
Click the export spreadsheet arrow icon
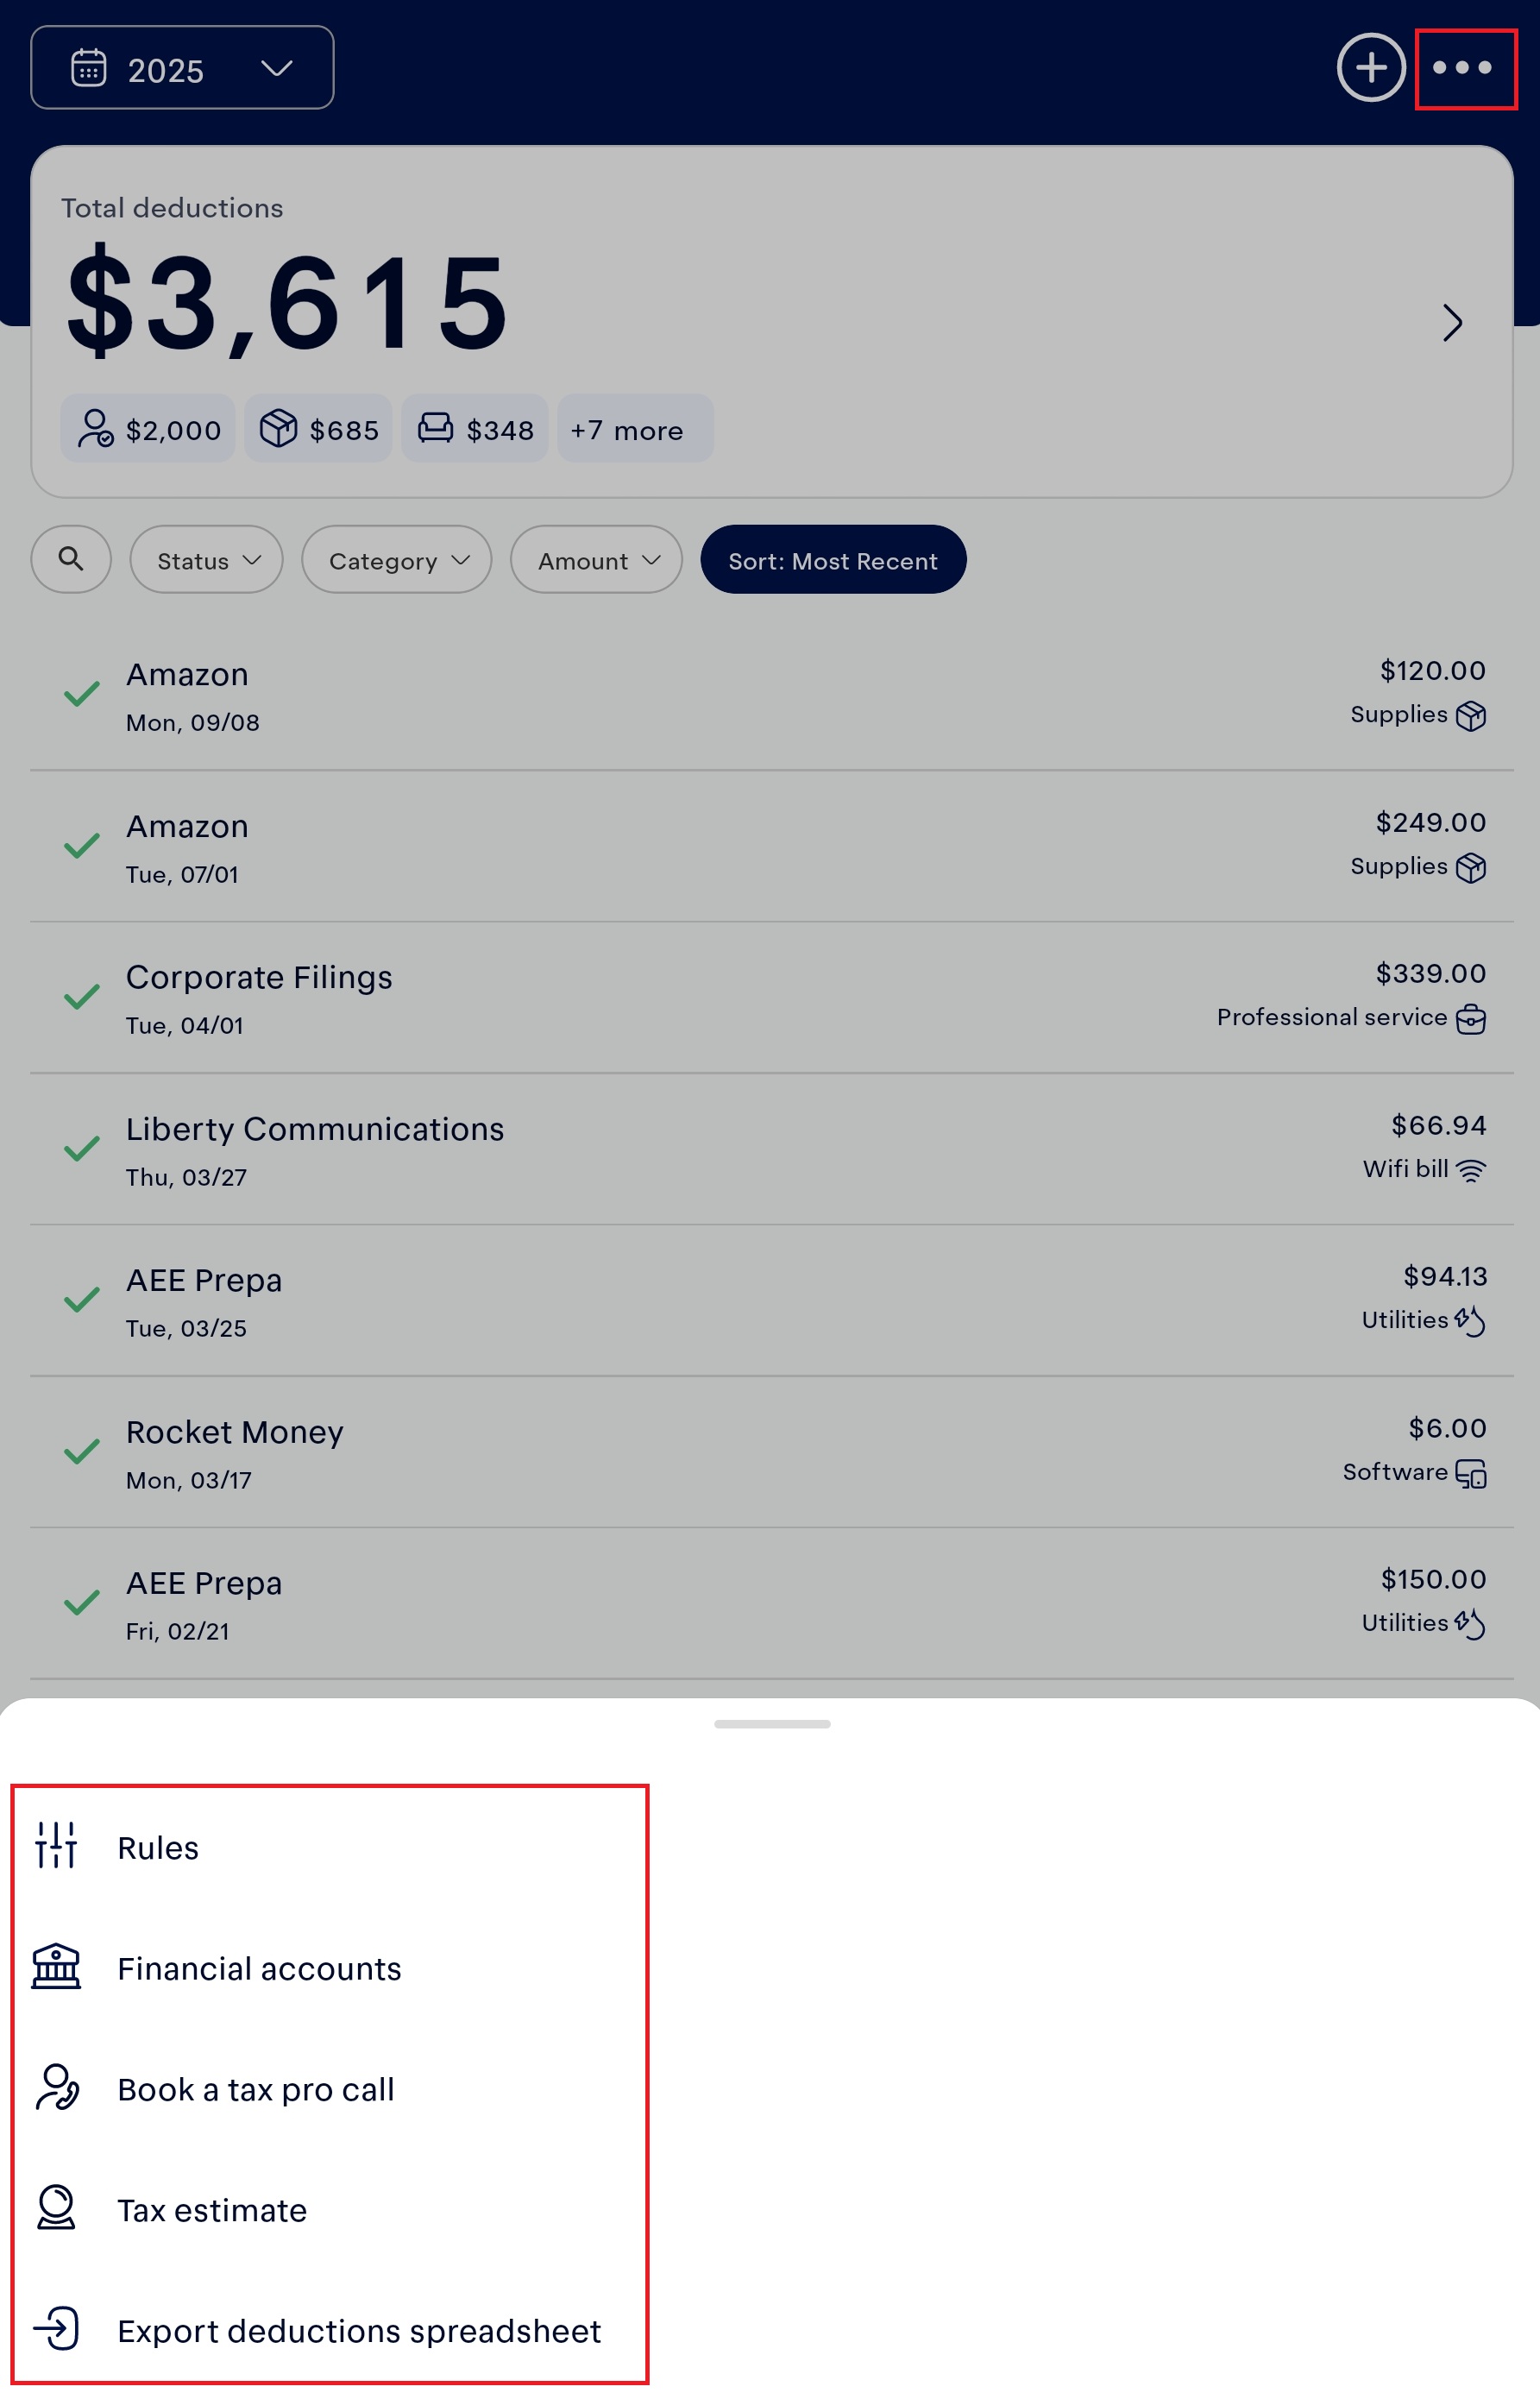pyautogui.click(x=56, y=2328)
